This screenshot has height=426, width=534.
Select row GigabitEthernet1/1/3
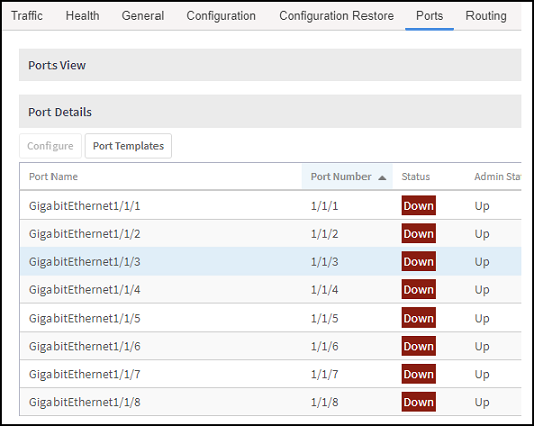270,262
